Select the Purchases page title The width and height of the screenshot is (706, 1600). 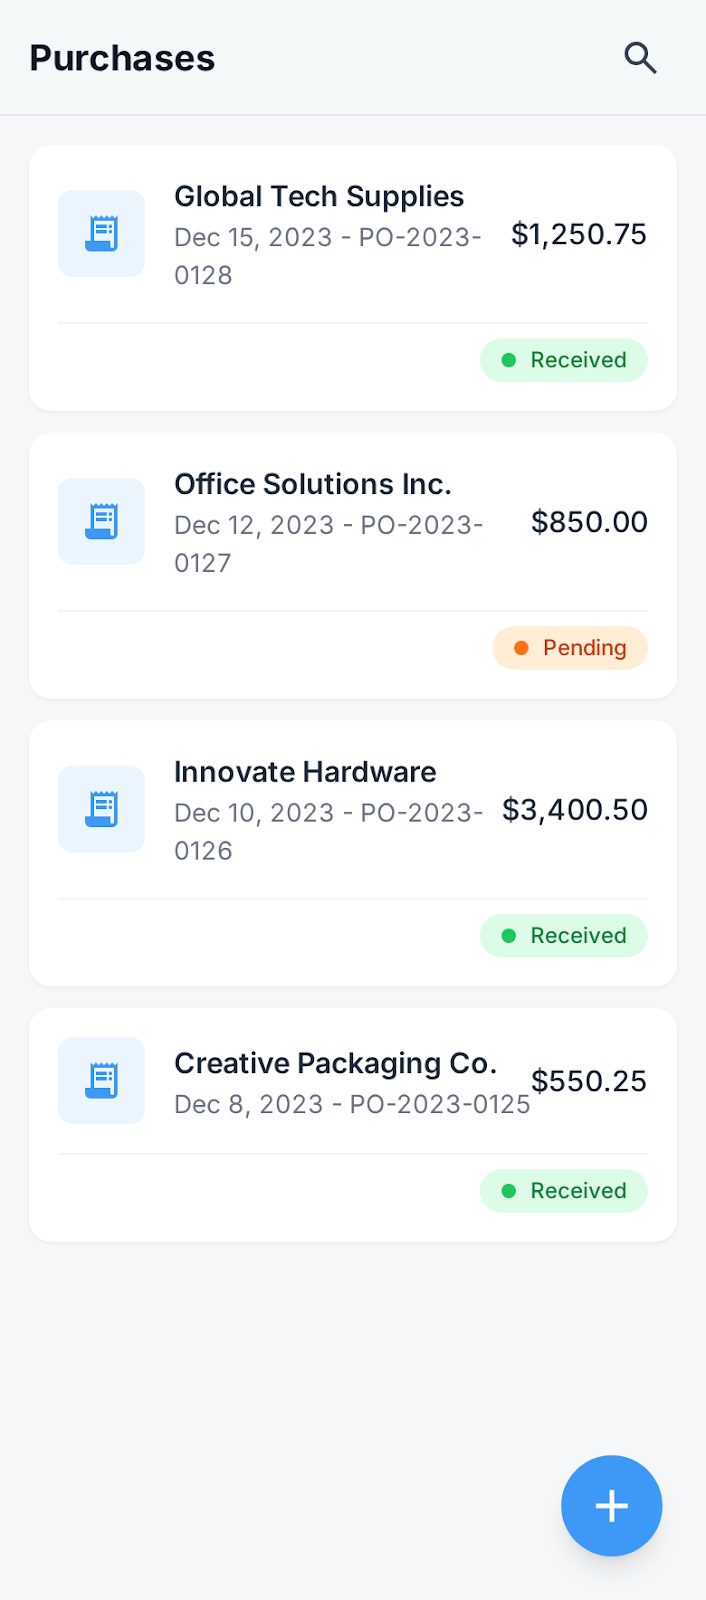click(121, 58)
